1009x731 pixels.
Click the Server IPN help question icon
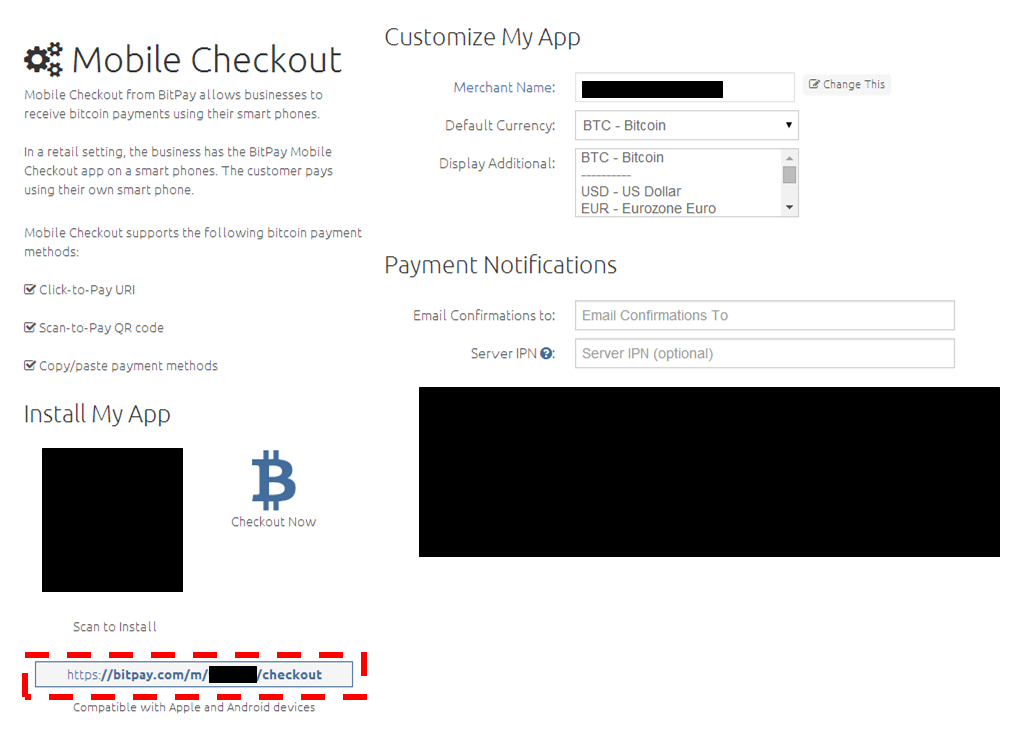[546, 353]
